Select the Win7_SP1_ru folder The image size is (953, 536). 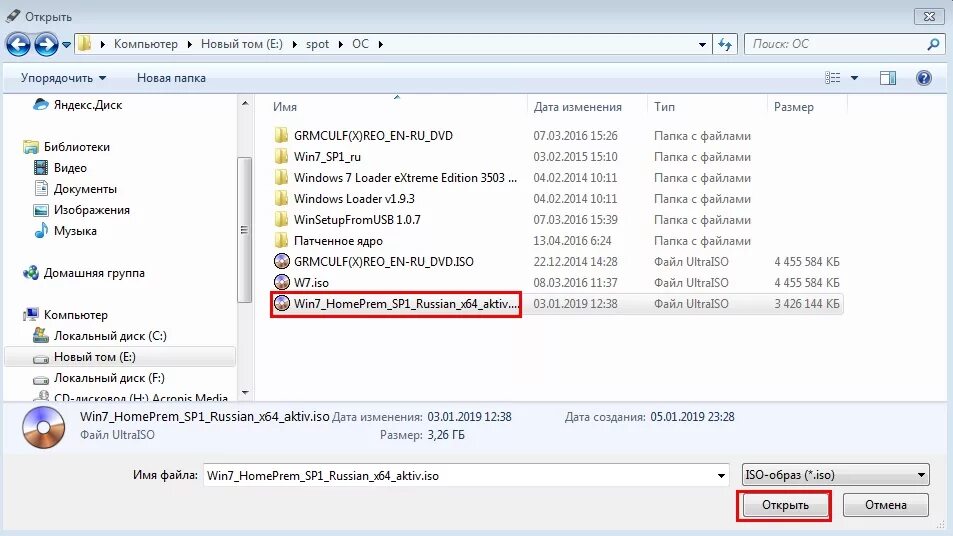point(327,157)
